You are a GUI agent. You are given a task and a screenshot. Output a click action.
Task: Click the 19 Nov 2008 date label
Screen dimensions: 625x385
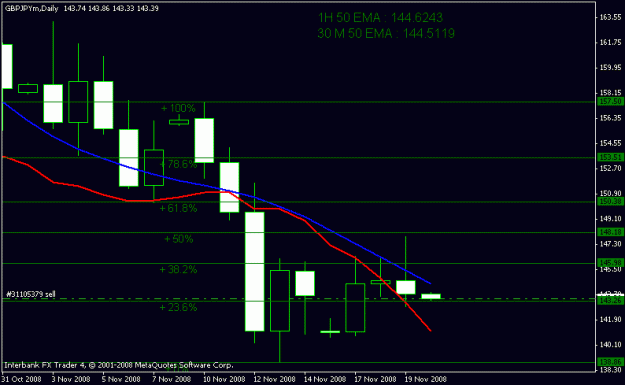tap(425, 379)
